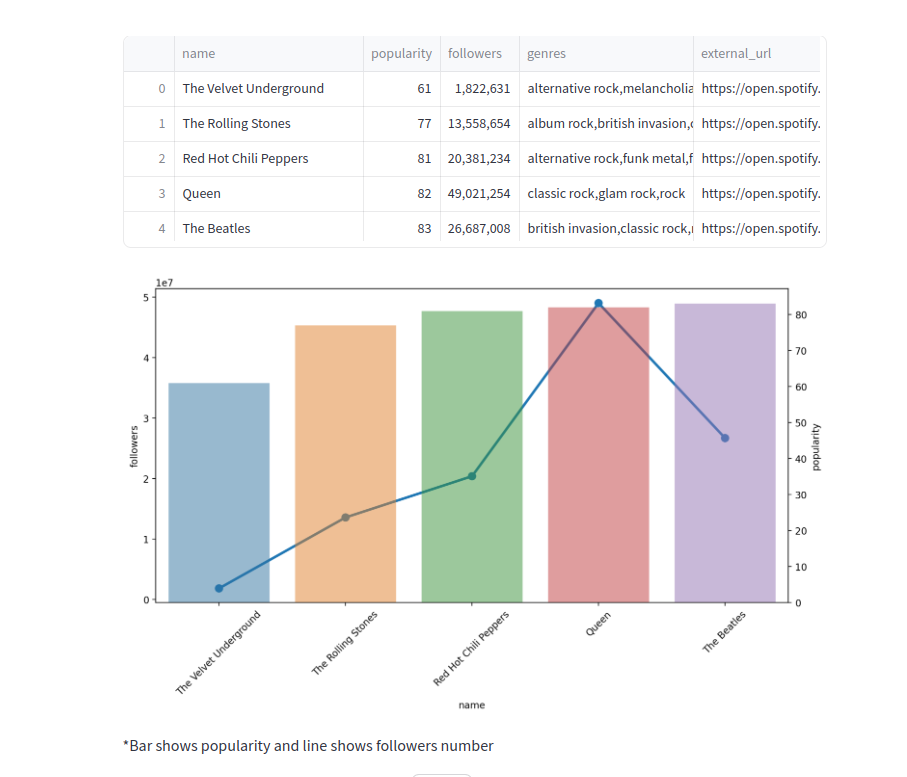Click the line data point above Queen
The image size is (907, 777).
click(x=599, y=303)
